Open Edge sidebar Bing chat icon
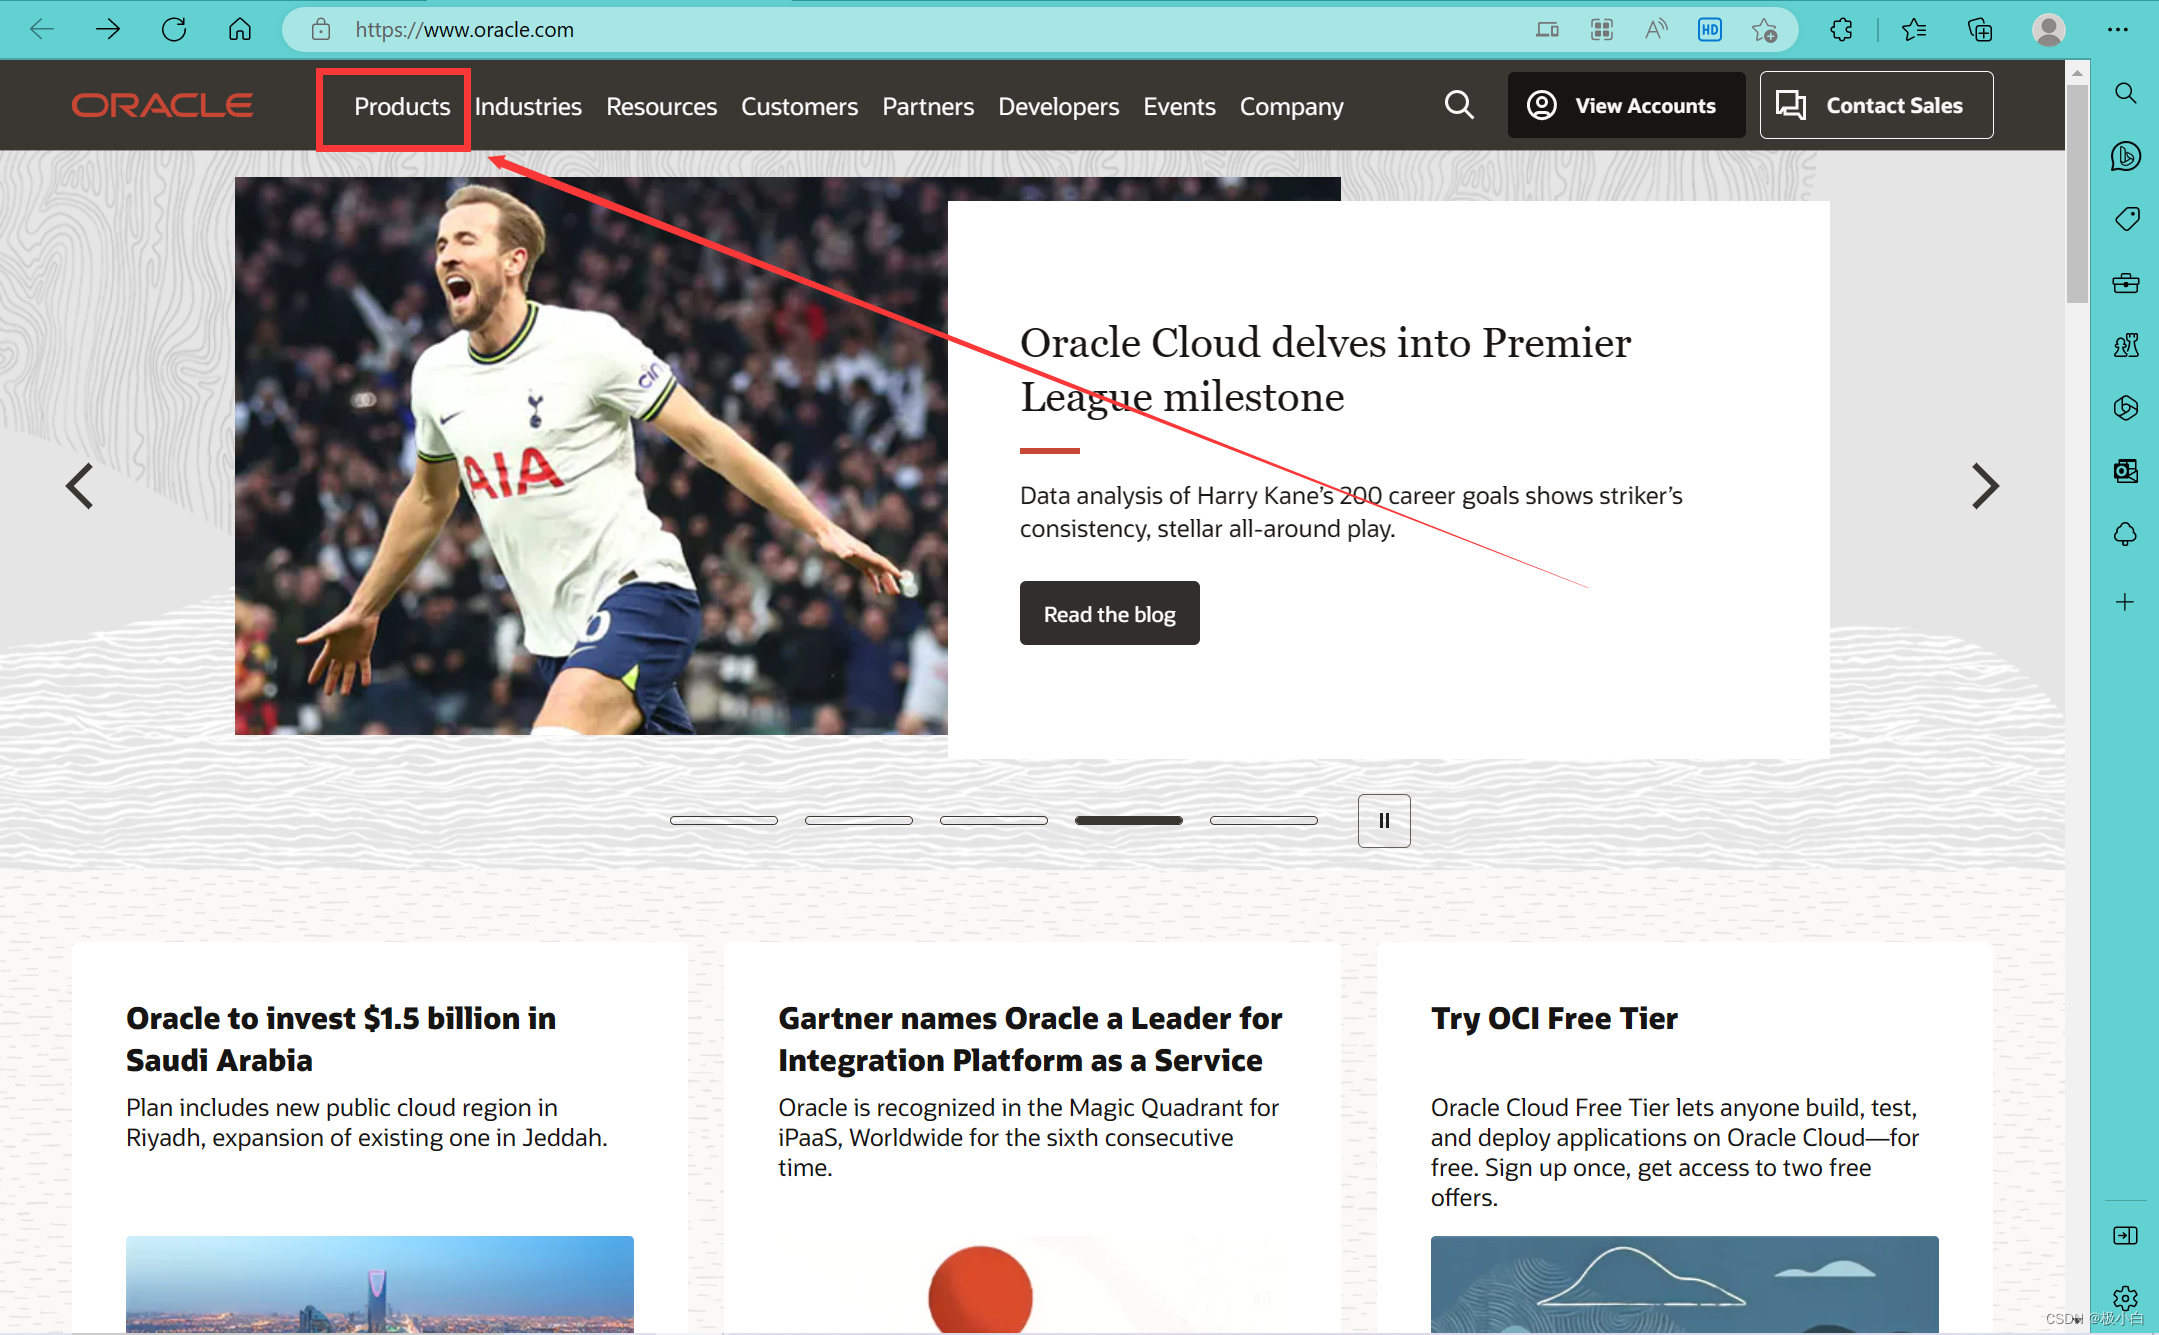The image size is (2159, 1335). (x=2125, y=156)
